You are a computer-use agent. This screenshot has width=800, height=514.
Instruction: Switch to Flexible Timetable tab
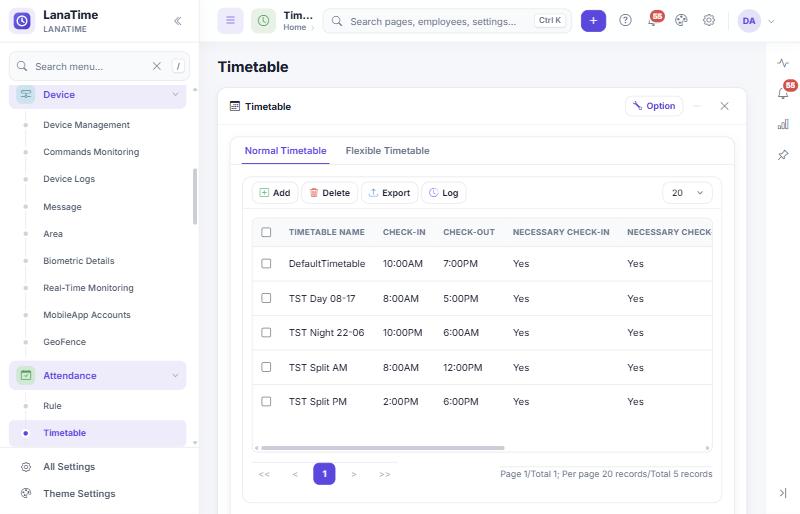(387, 151)
